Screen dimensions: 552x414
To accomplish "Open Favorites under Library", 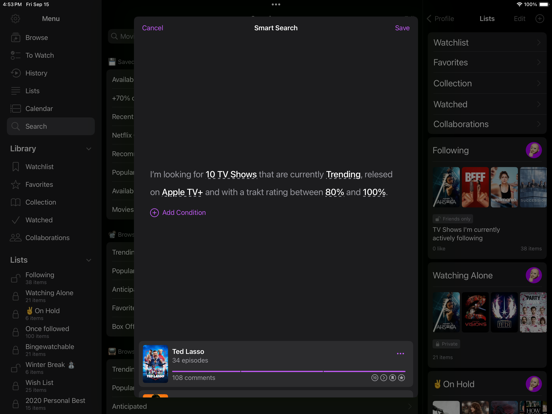I will (x=51, y=184).
